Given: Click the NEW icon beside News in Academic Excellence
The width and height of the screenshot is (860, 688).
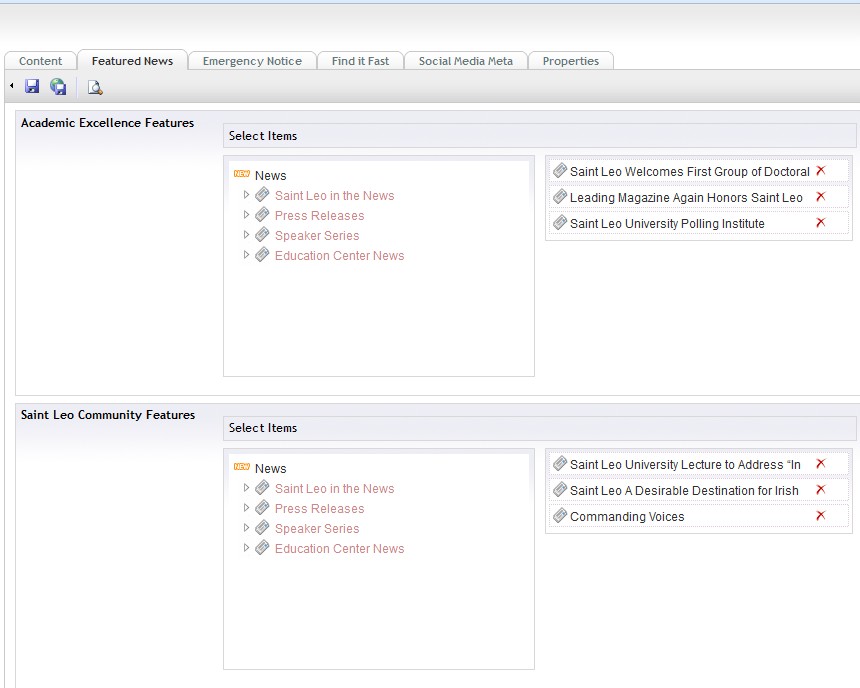Looking at the screenshot, I should pos(242,173).
